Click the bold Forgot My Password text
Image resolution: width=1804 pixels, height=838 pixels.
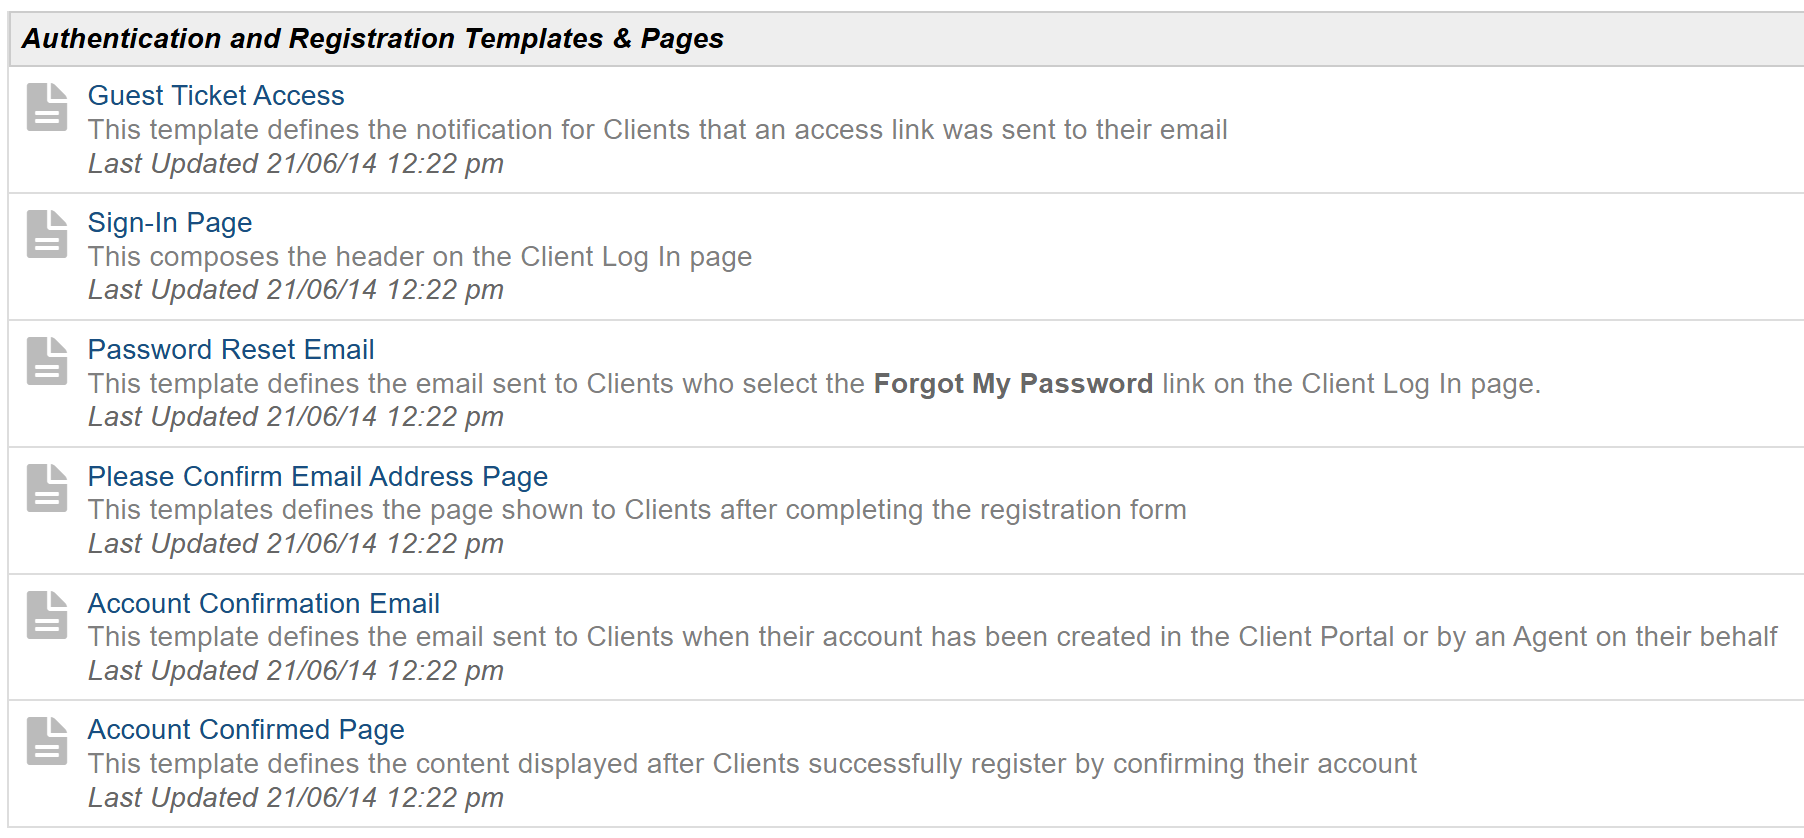tap(1013, 384)
